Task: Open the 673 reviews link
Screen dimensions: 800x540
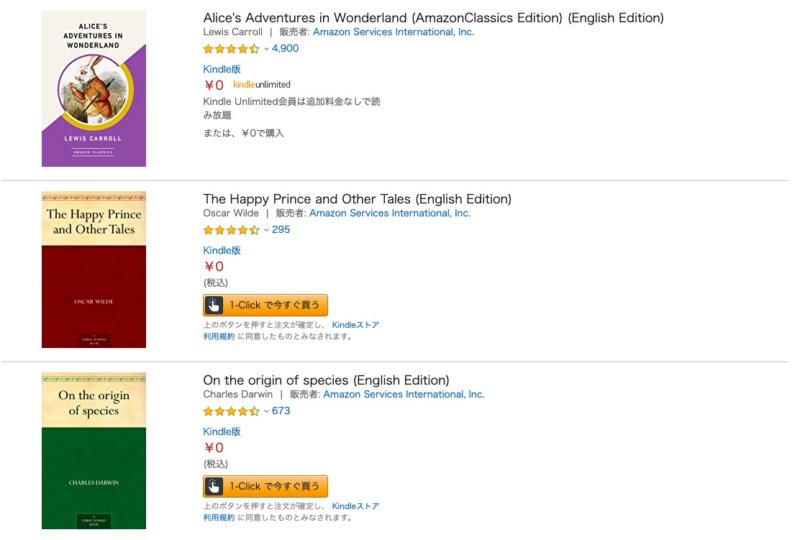Action: point(281,411)
